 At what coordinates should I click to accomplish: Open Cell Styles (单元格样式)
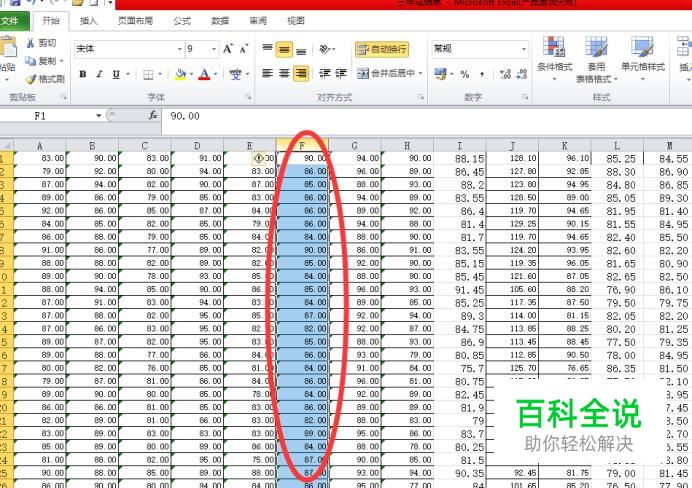pyautogui.click(x=643, y=59)
